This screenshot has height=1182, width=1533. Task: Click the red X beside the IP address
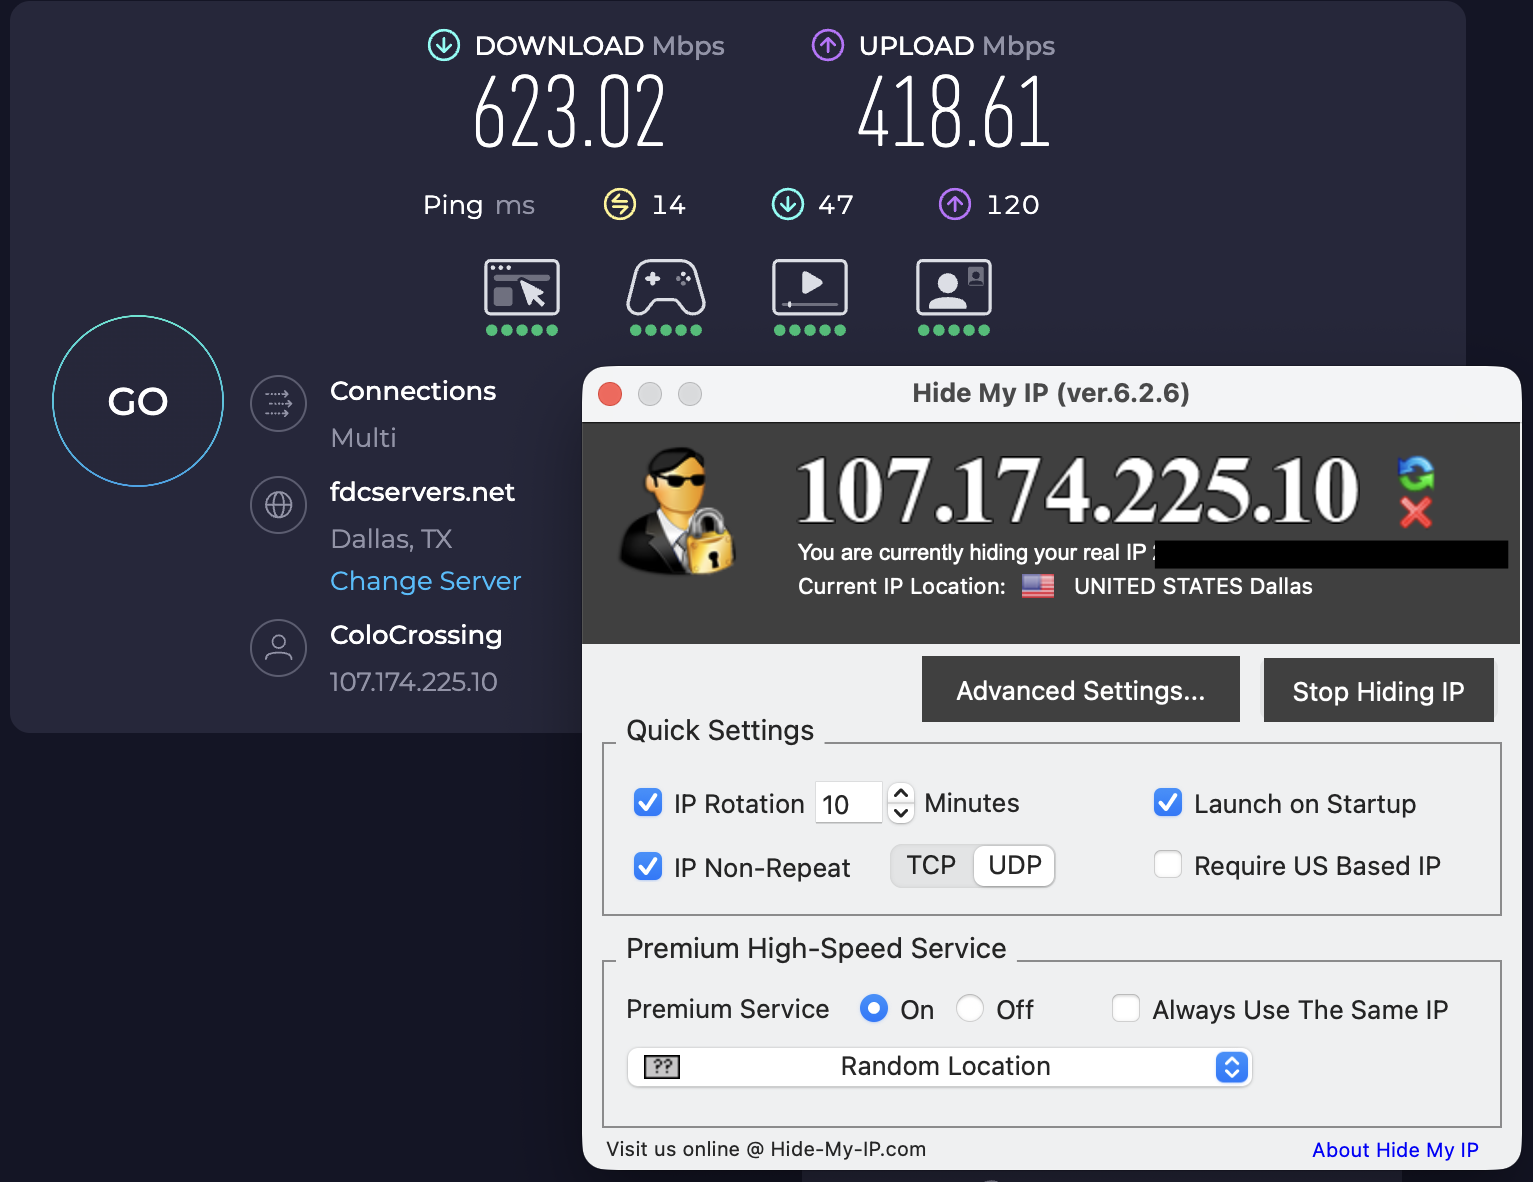pos(1417,514)
